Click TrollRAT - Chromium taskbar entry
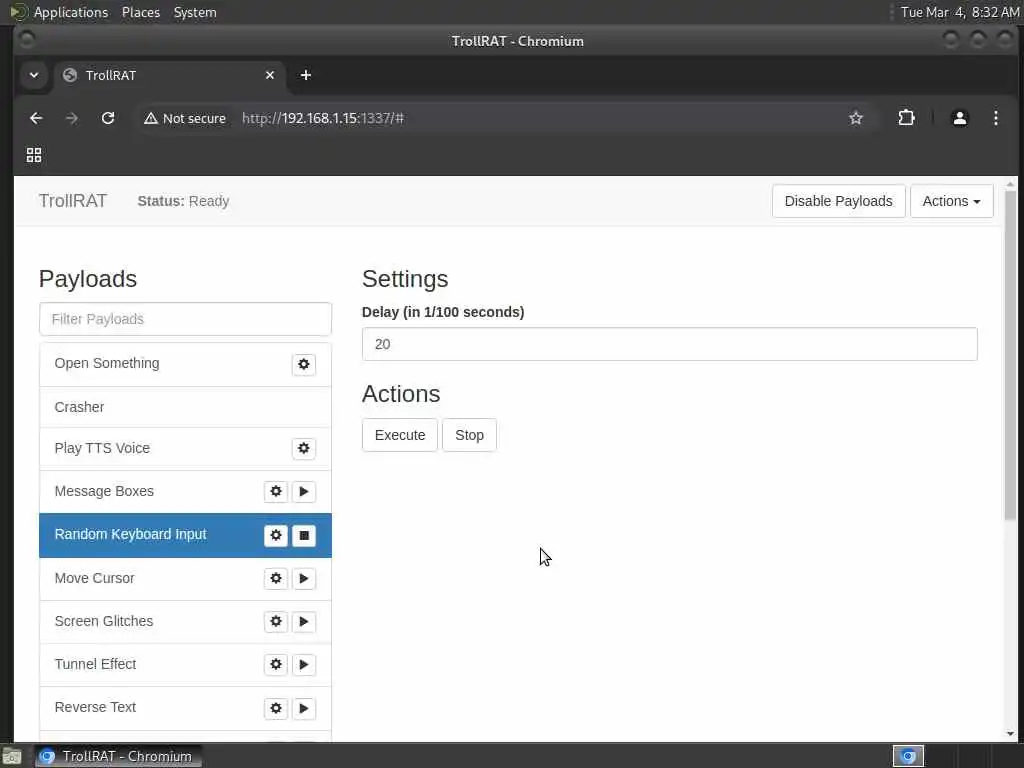 (x=119, y=756)
